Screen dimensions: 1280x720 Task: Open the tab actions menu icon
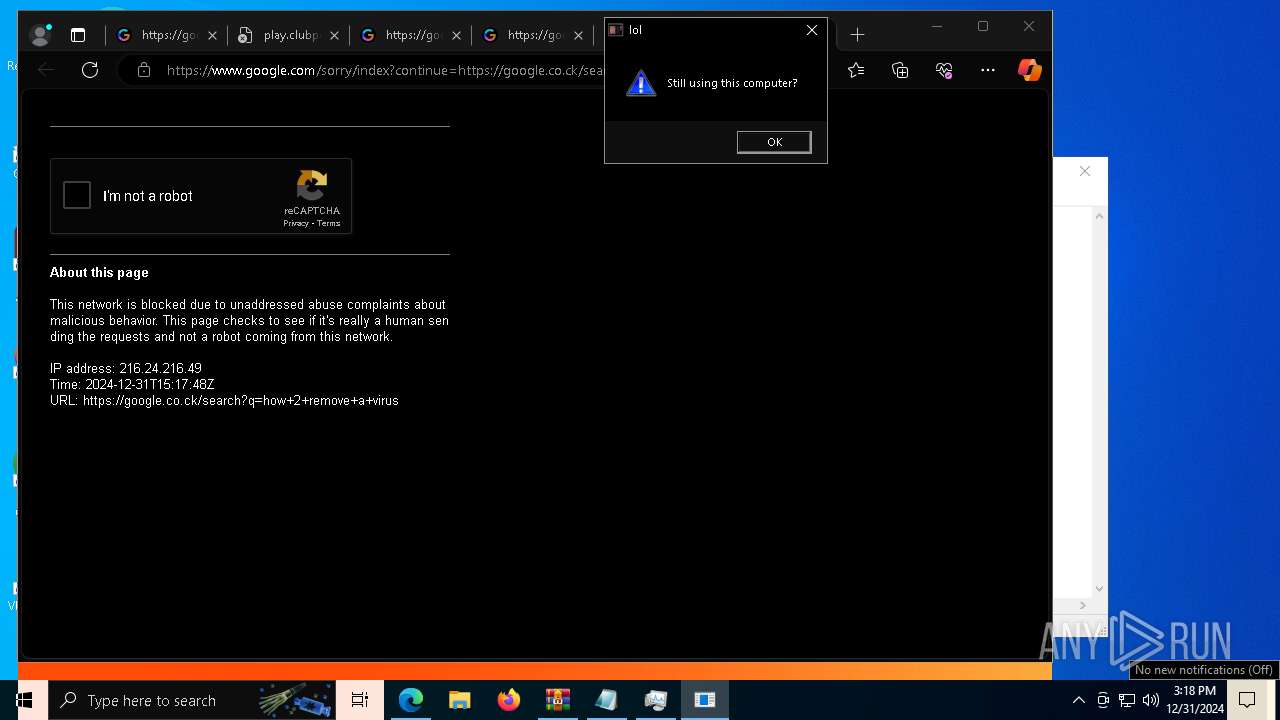point(78,35)
